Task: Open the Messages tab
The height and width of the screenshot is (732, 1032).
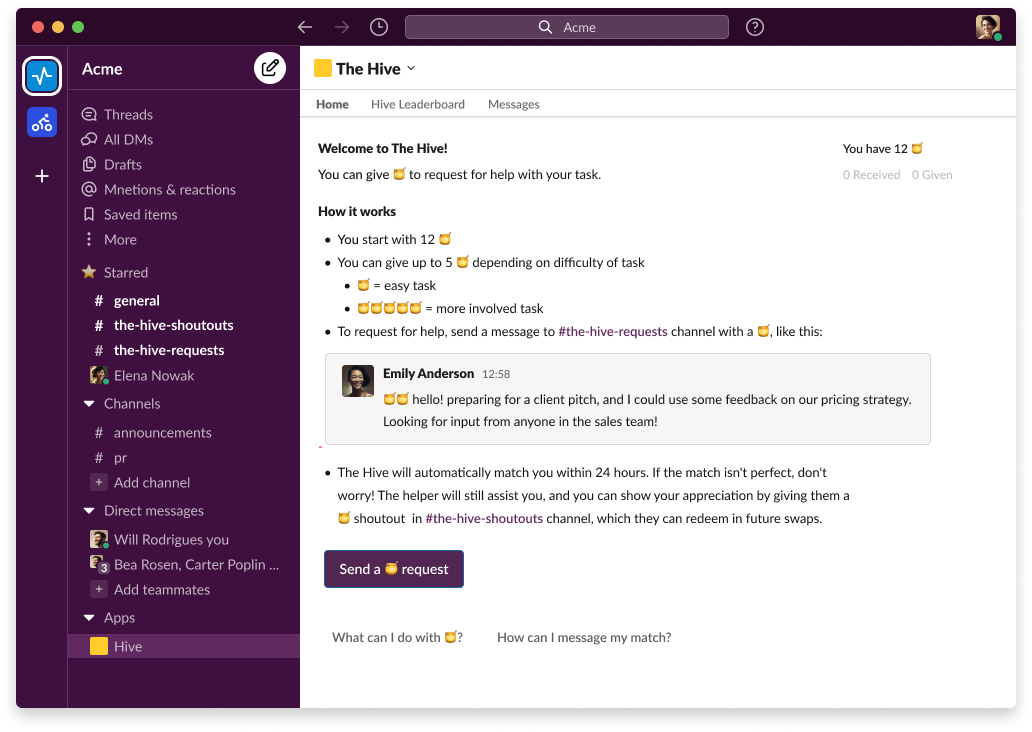Action: pyautogui.click(x=513, y=104)
